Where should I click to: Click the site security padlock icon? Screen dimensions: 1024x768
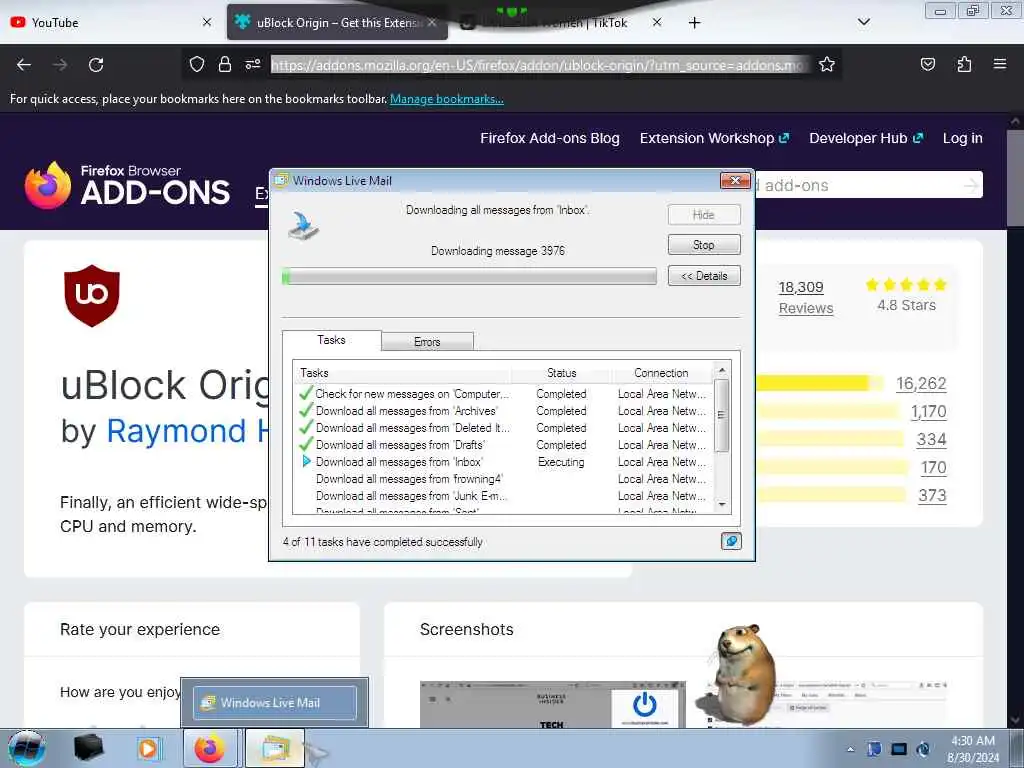point(225,64)
